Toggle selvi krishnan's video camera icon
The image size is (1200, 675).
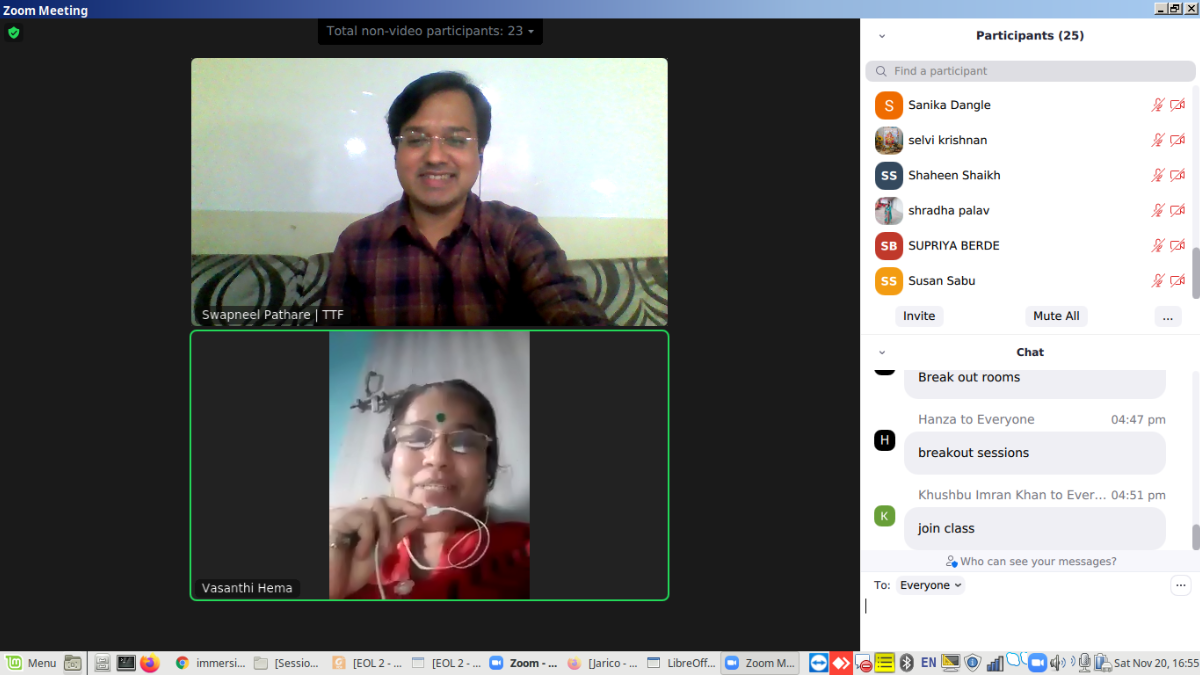[x=1177, y=140]
